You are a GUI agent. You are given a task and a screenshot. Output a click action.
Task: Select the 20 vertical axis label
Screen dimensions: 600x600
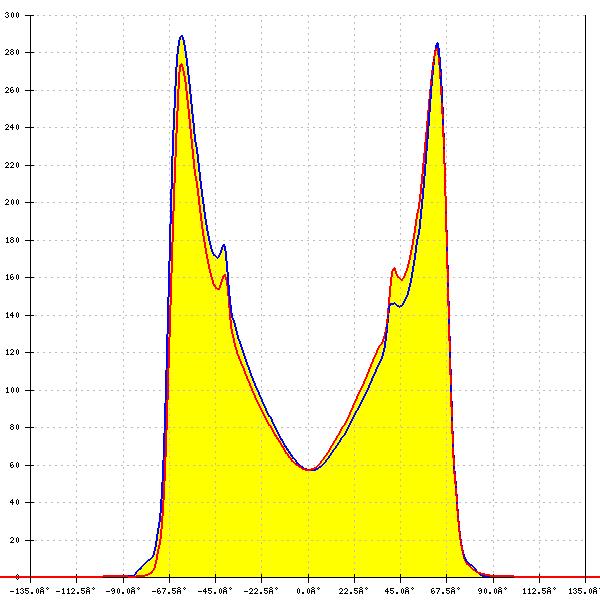(15, 540)
